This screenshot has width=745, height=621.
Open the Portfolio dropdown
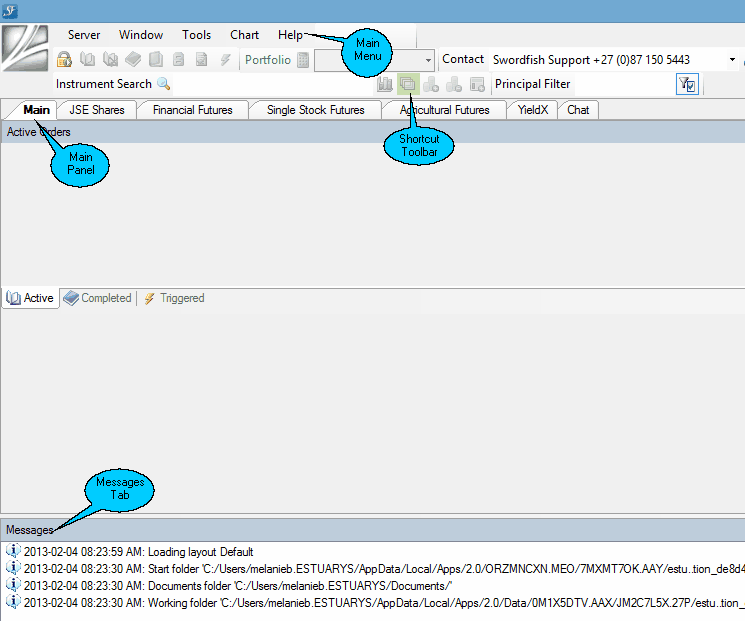coord(429,60)
